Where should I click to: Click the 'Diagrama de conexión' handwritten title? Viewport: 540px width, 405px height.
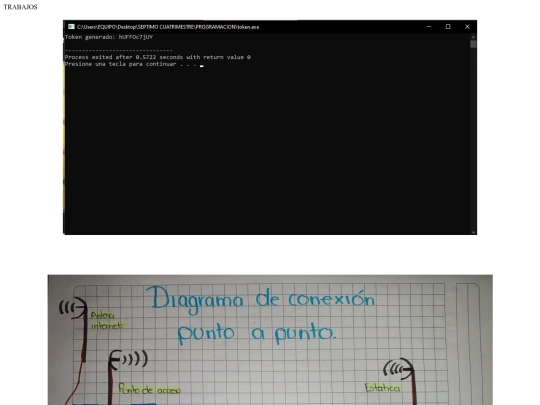tap(262, 300)
